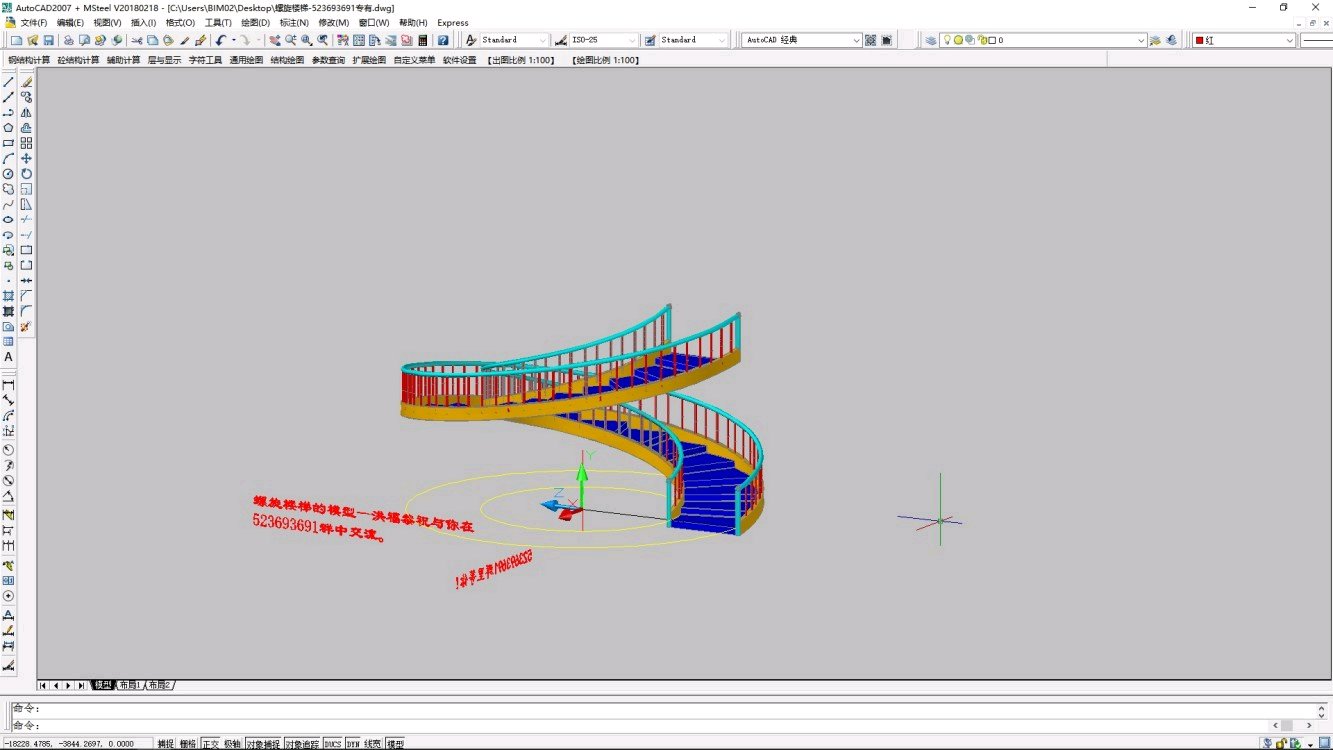Click the 钢结构计算 MSteel menu button
Image resolution: width=1333 pixels, height=750 pixels.
pyautogui.click(x=29, y=60)
